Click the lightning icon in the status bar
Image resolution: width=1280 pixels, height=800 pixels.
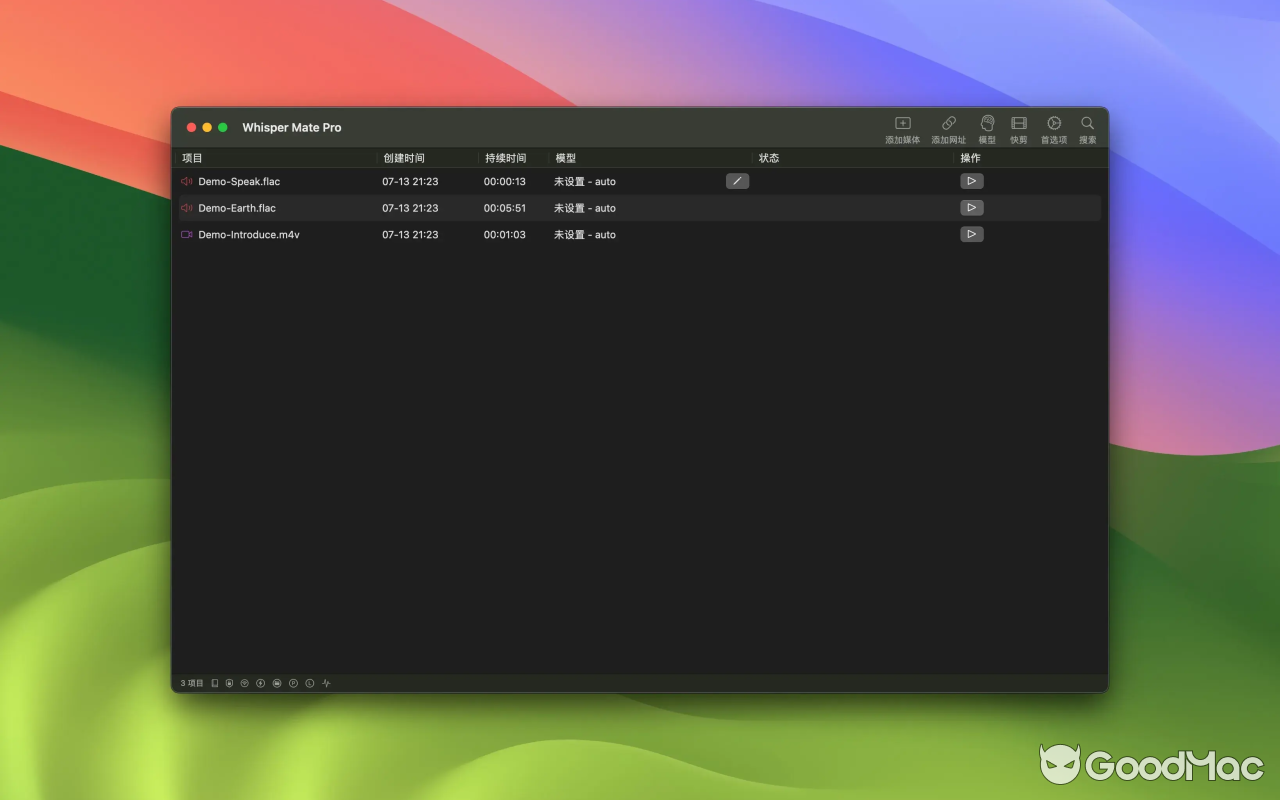pos(261,683)
